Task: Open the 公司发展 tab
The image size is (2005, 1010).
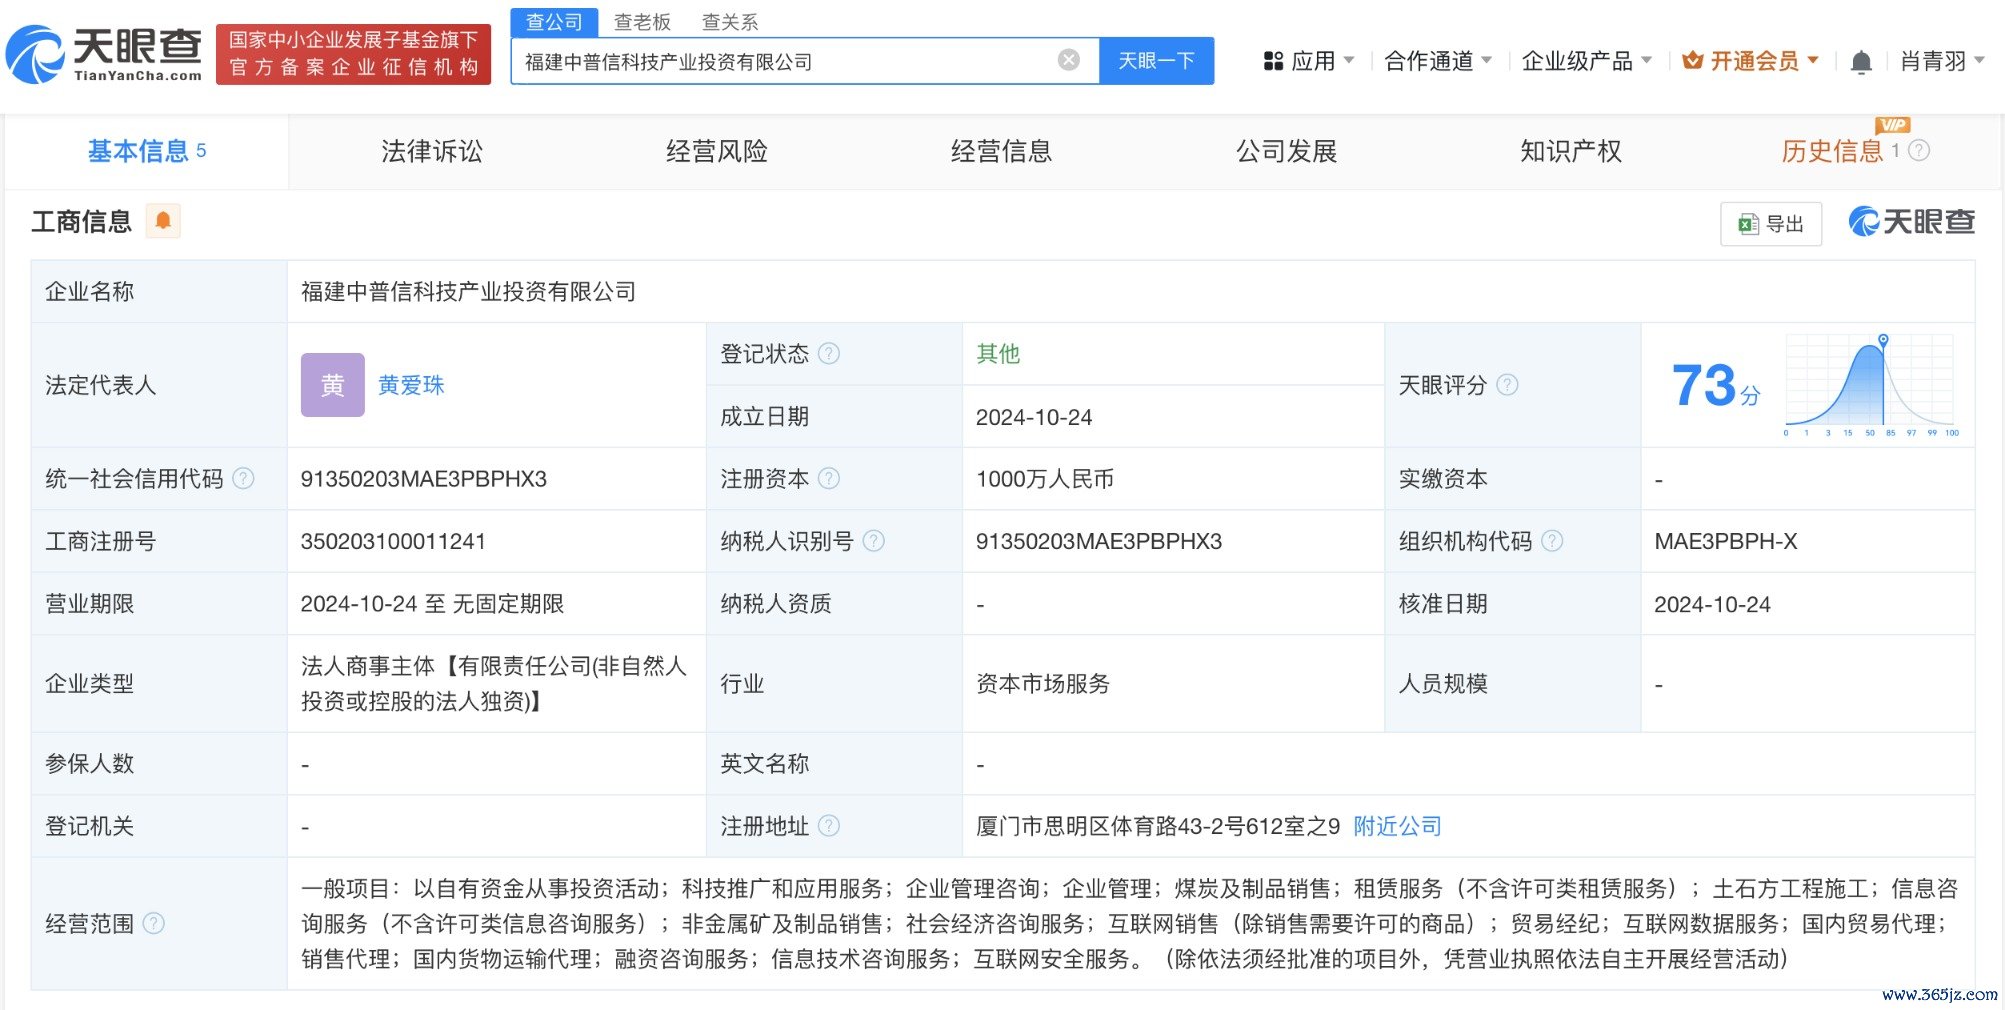Action: (x=1286, y=151)
